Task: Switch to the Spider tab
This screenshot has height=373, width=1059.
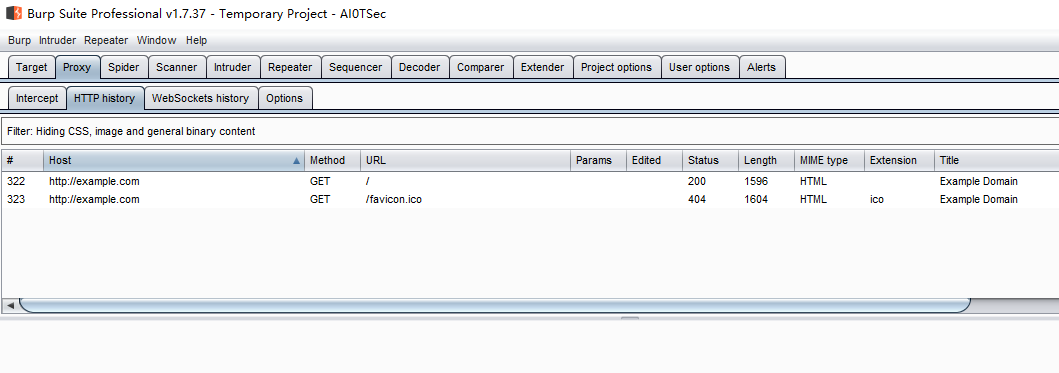Action: point(124,68)
